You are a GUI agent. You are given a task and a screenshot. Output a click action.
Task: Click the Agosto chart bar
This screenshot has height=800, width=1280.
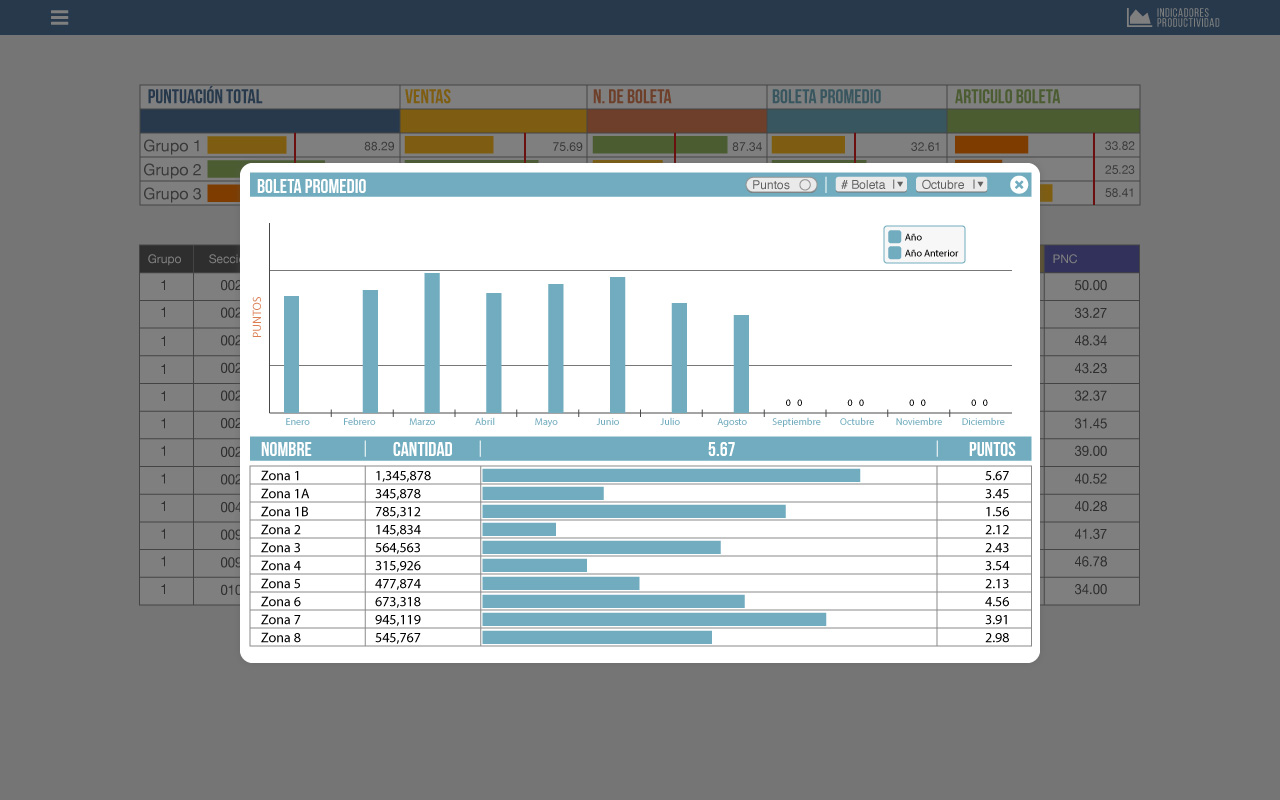741,364
